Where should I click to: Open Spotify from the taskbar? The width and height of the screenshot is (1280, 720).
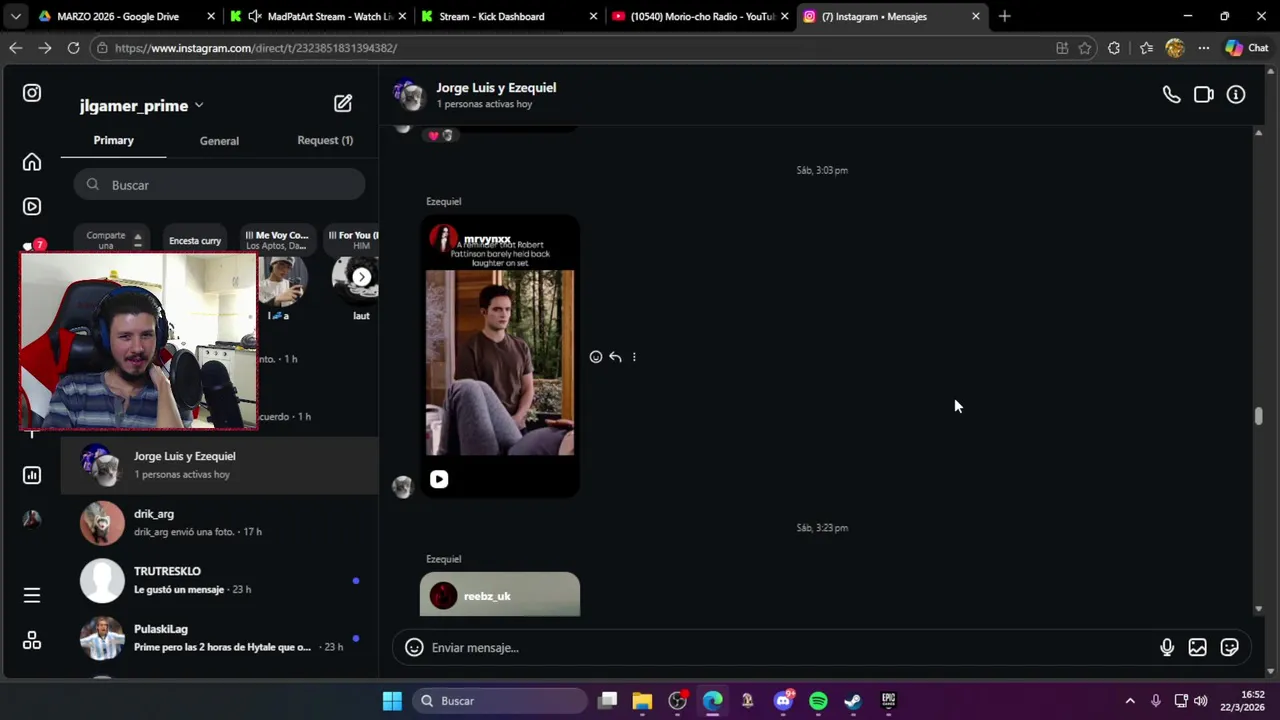[x=818, y=701]
